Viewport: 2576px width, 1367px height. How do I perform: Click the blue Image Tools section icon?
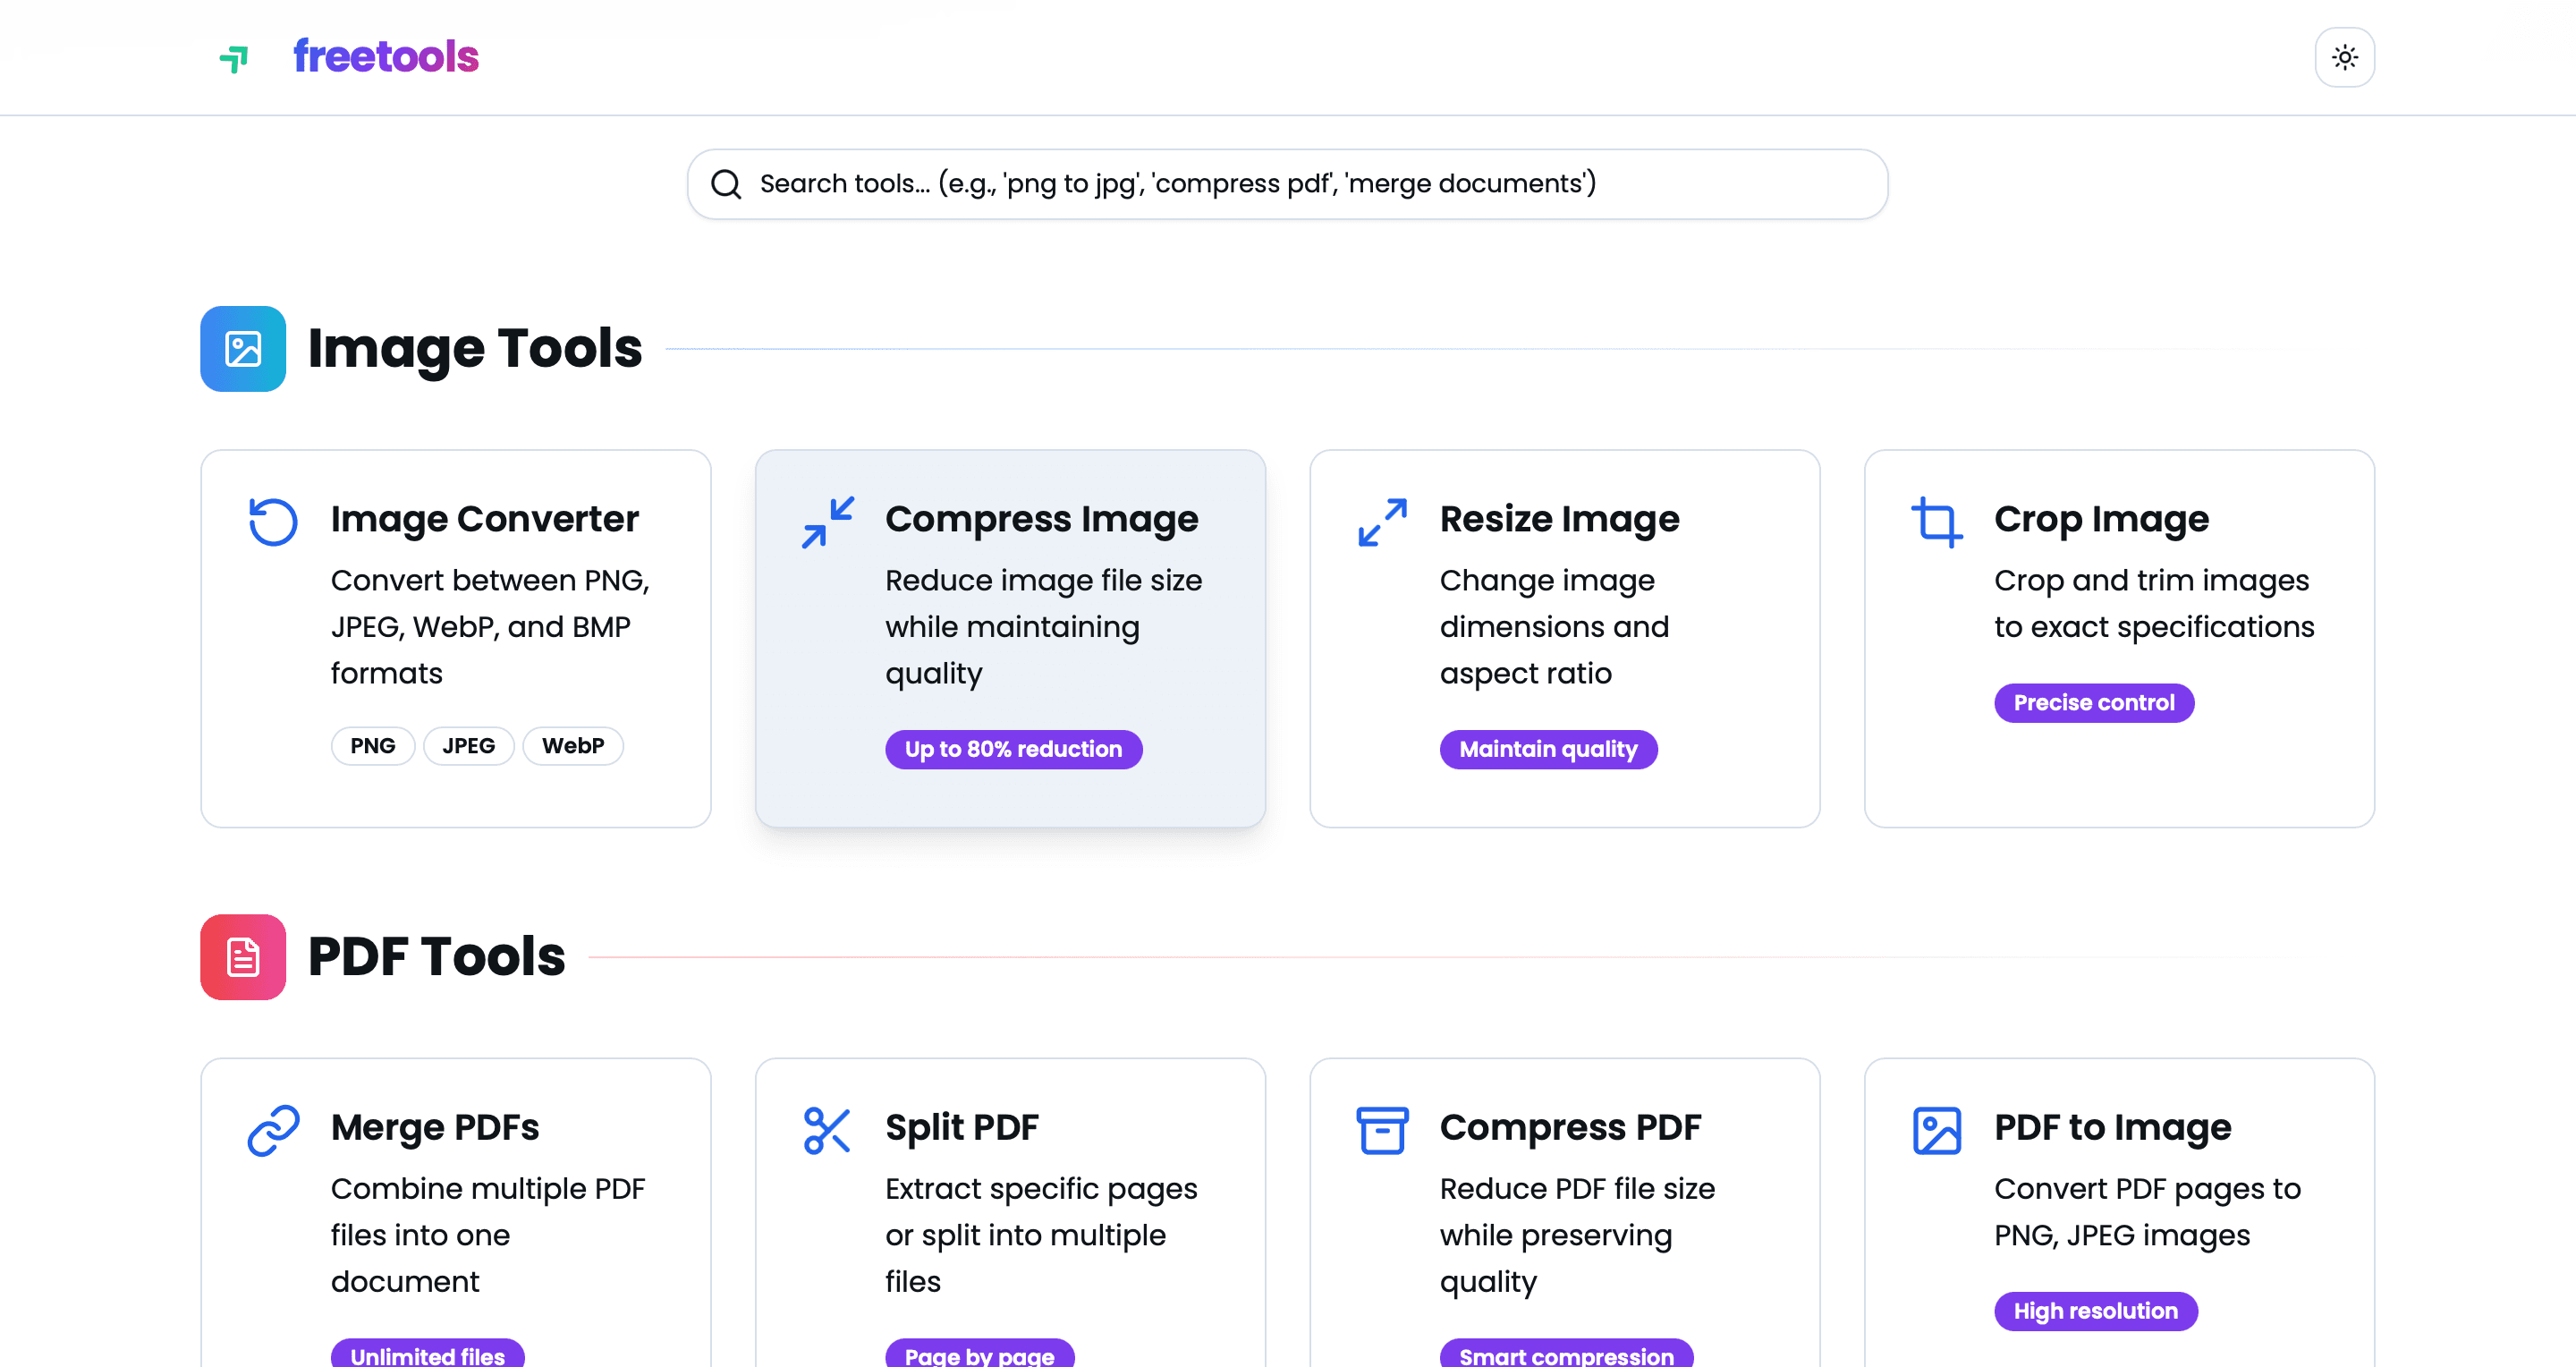(x=242, y=348)
